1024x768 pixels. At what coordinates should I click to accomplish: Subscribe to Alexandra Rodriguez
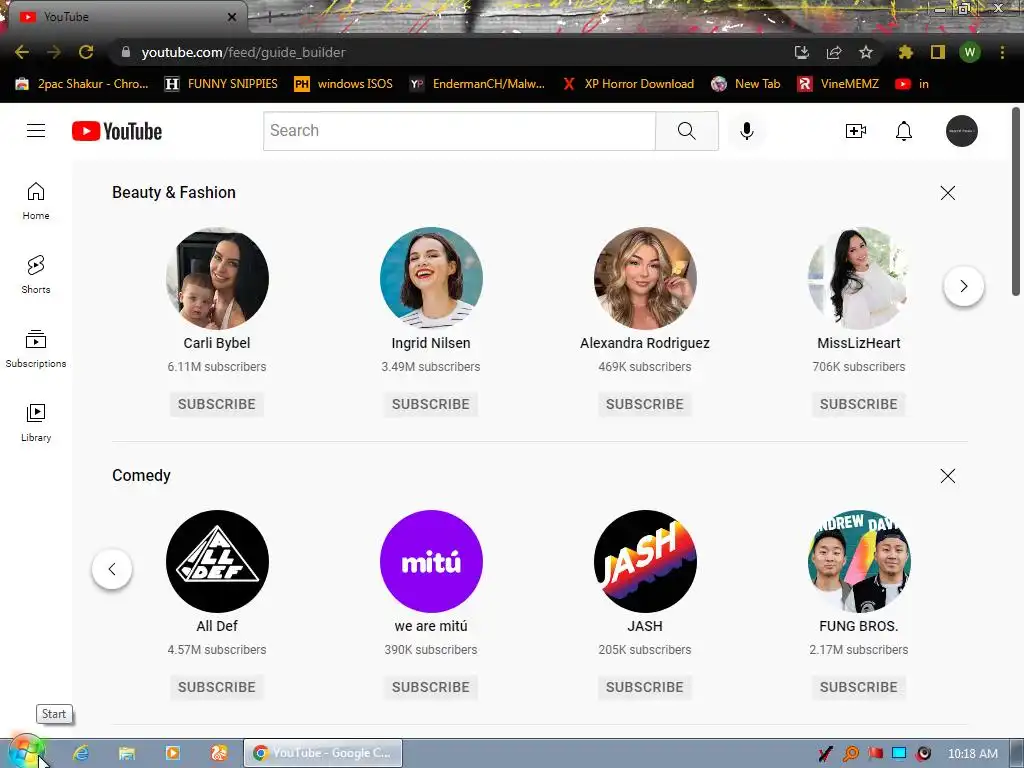pyautogui.click(x=645, y=404)
